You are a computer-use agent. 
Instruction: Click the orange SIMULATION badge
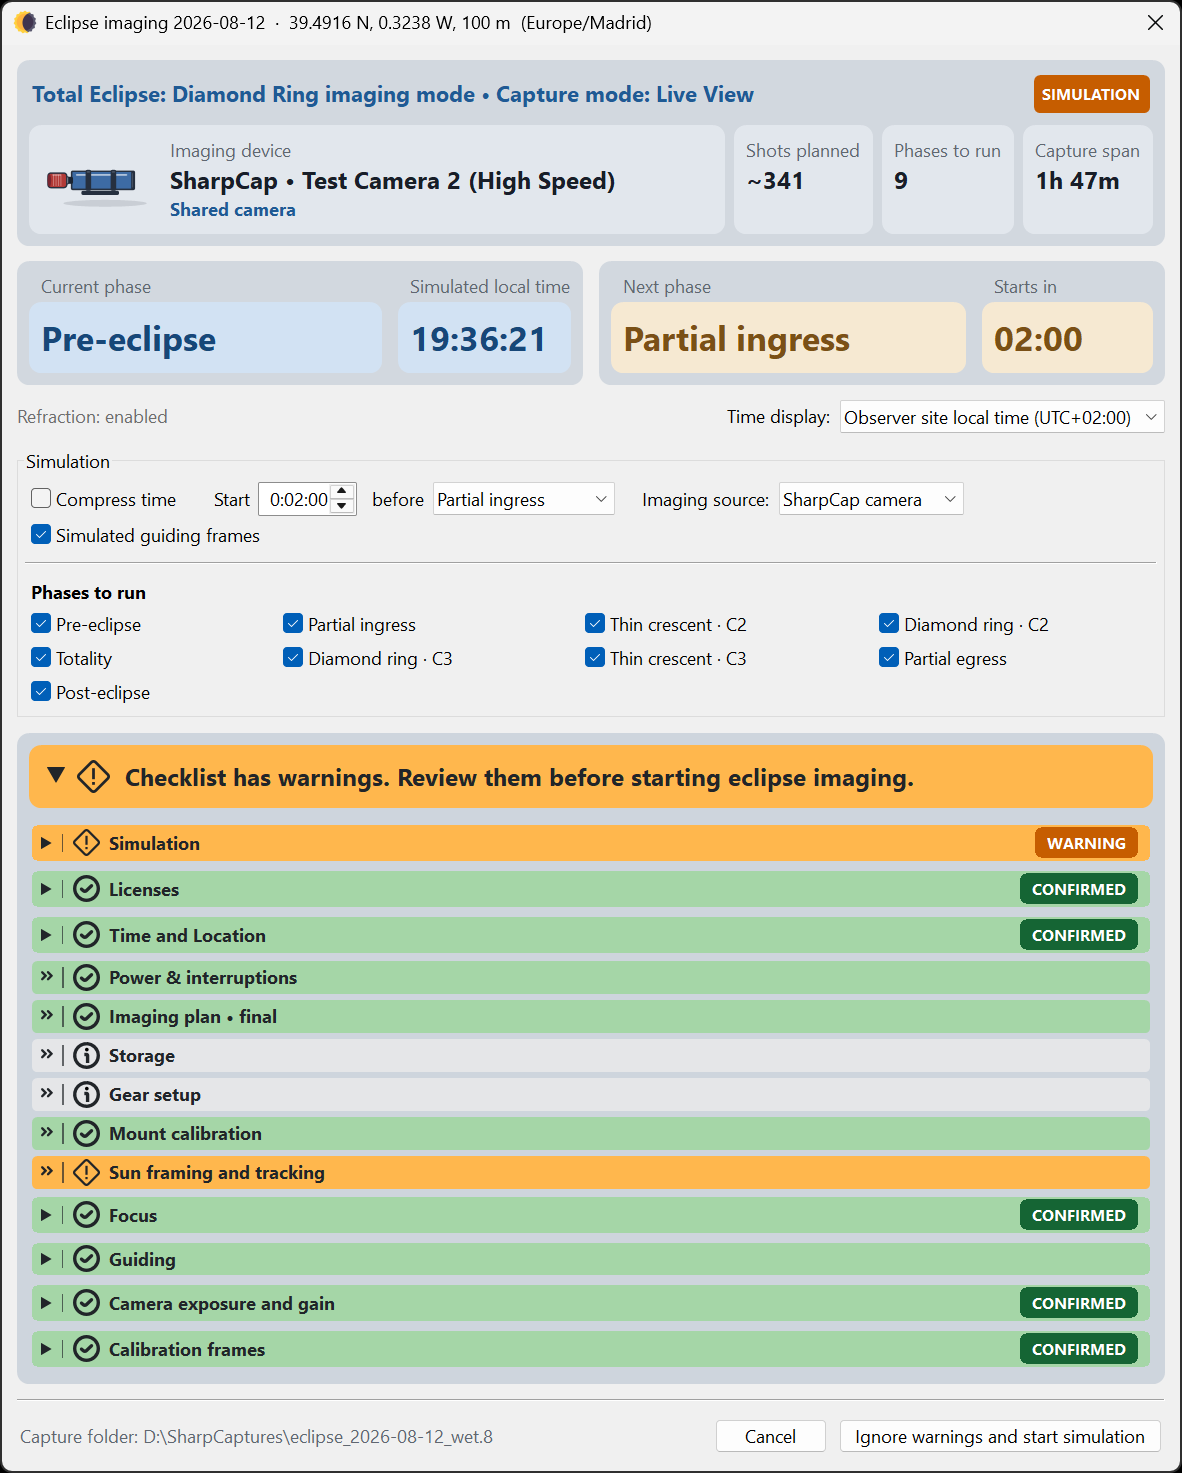coord(1091,94)
